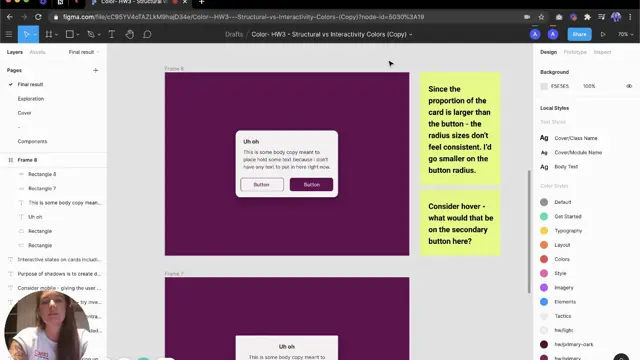The height and width of the screenshot is (360, 640).
Task: Select the Move tool
Action: [27, 34]
